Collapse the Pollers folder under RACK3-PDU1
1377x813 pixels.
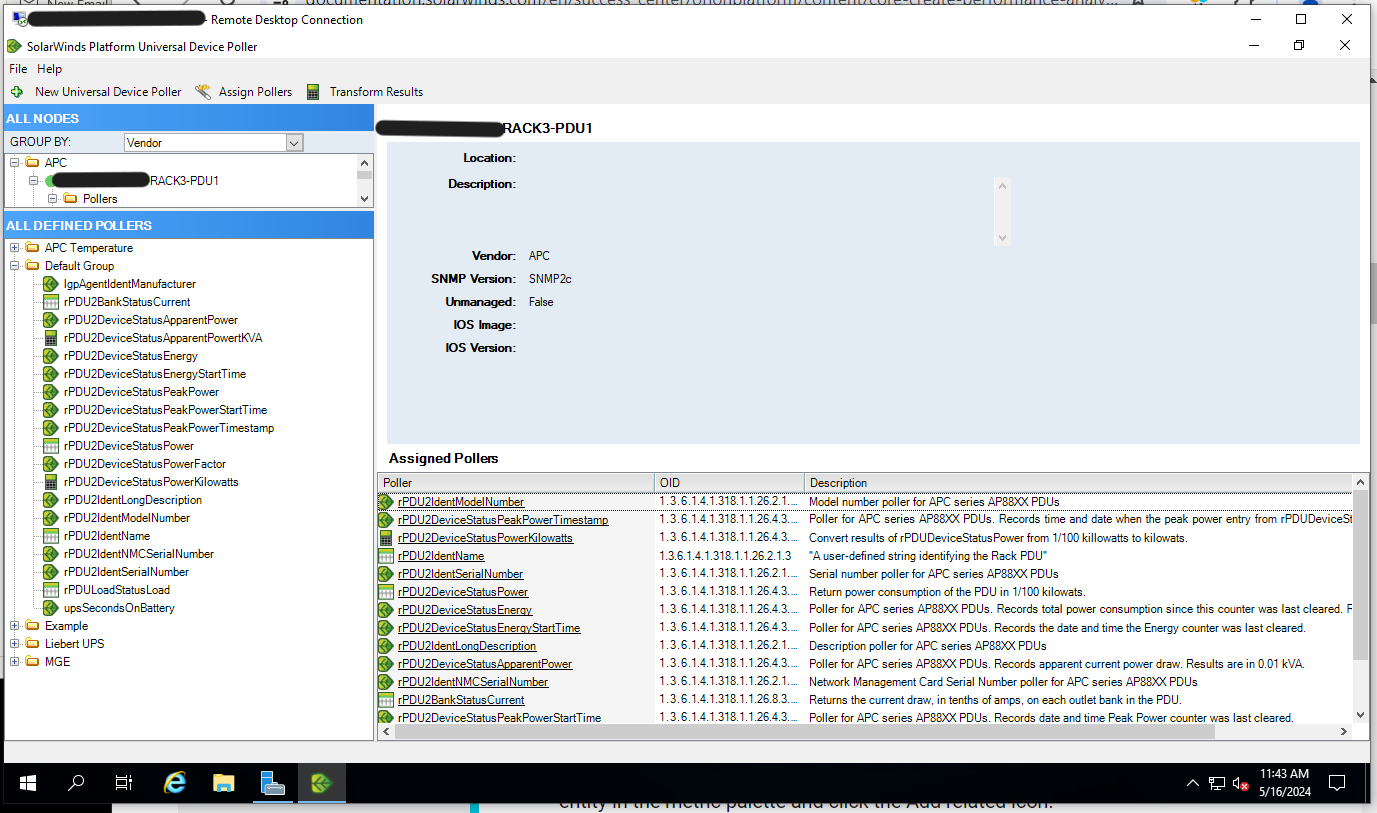pos(52,199)
